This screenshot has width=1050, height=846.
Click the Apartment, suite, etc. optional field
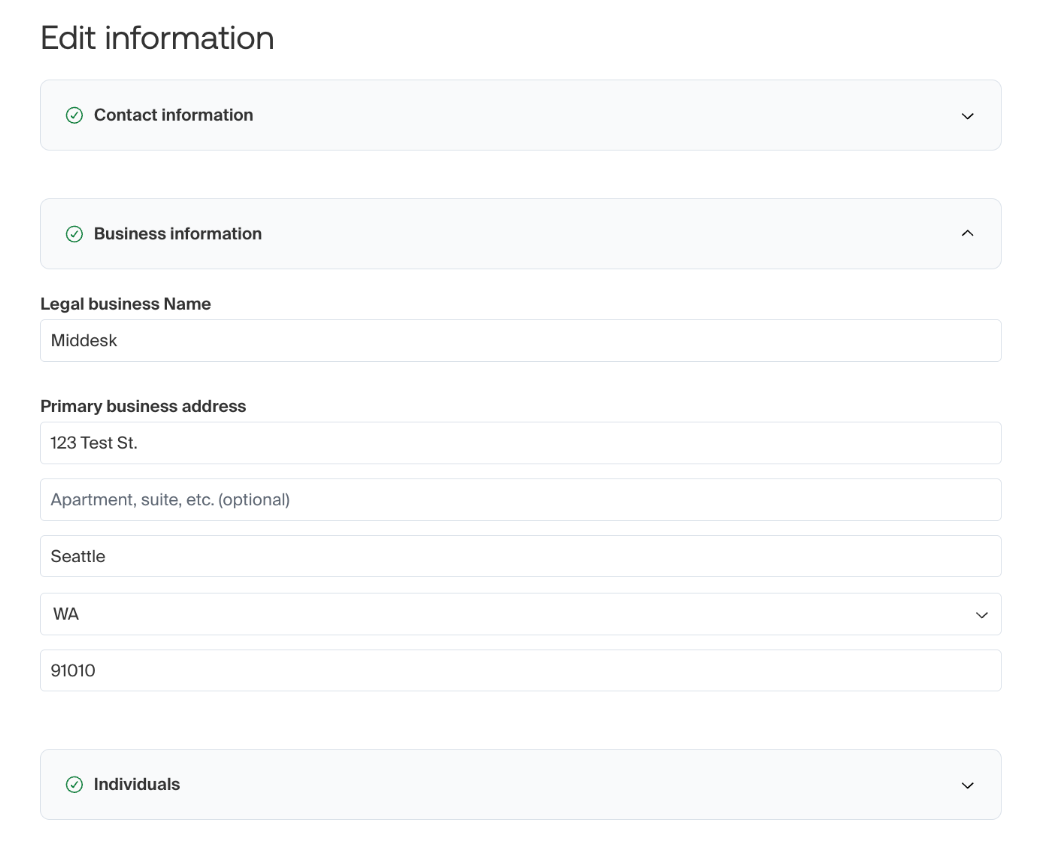520,499
